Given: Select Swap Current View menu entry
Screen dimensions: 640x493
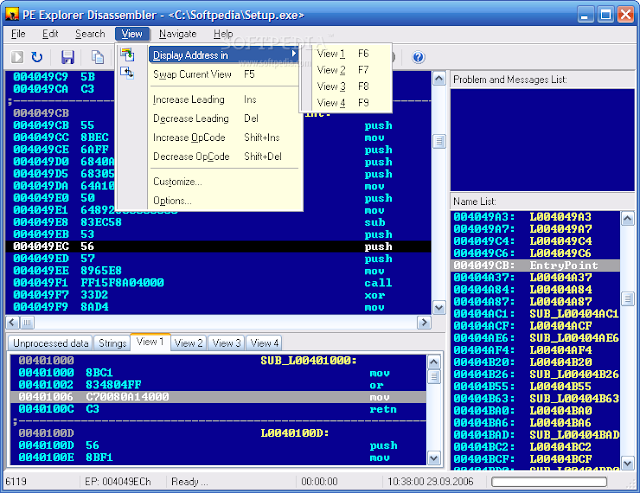Looking at the screenshot, I should pyautogui.click(x=224, y=74).
